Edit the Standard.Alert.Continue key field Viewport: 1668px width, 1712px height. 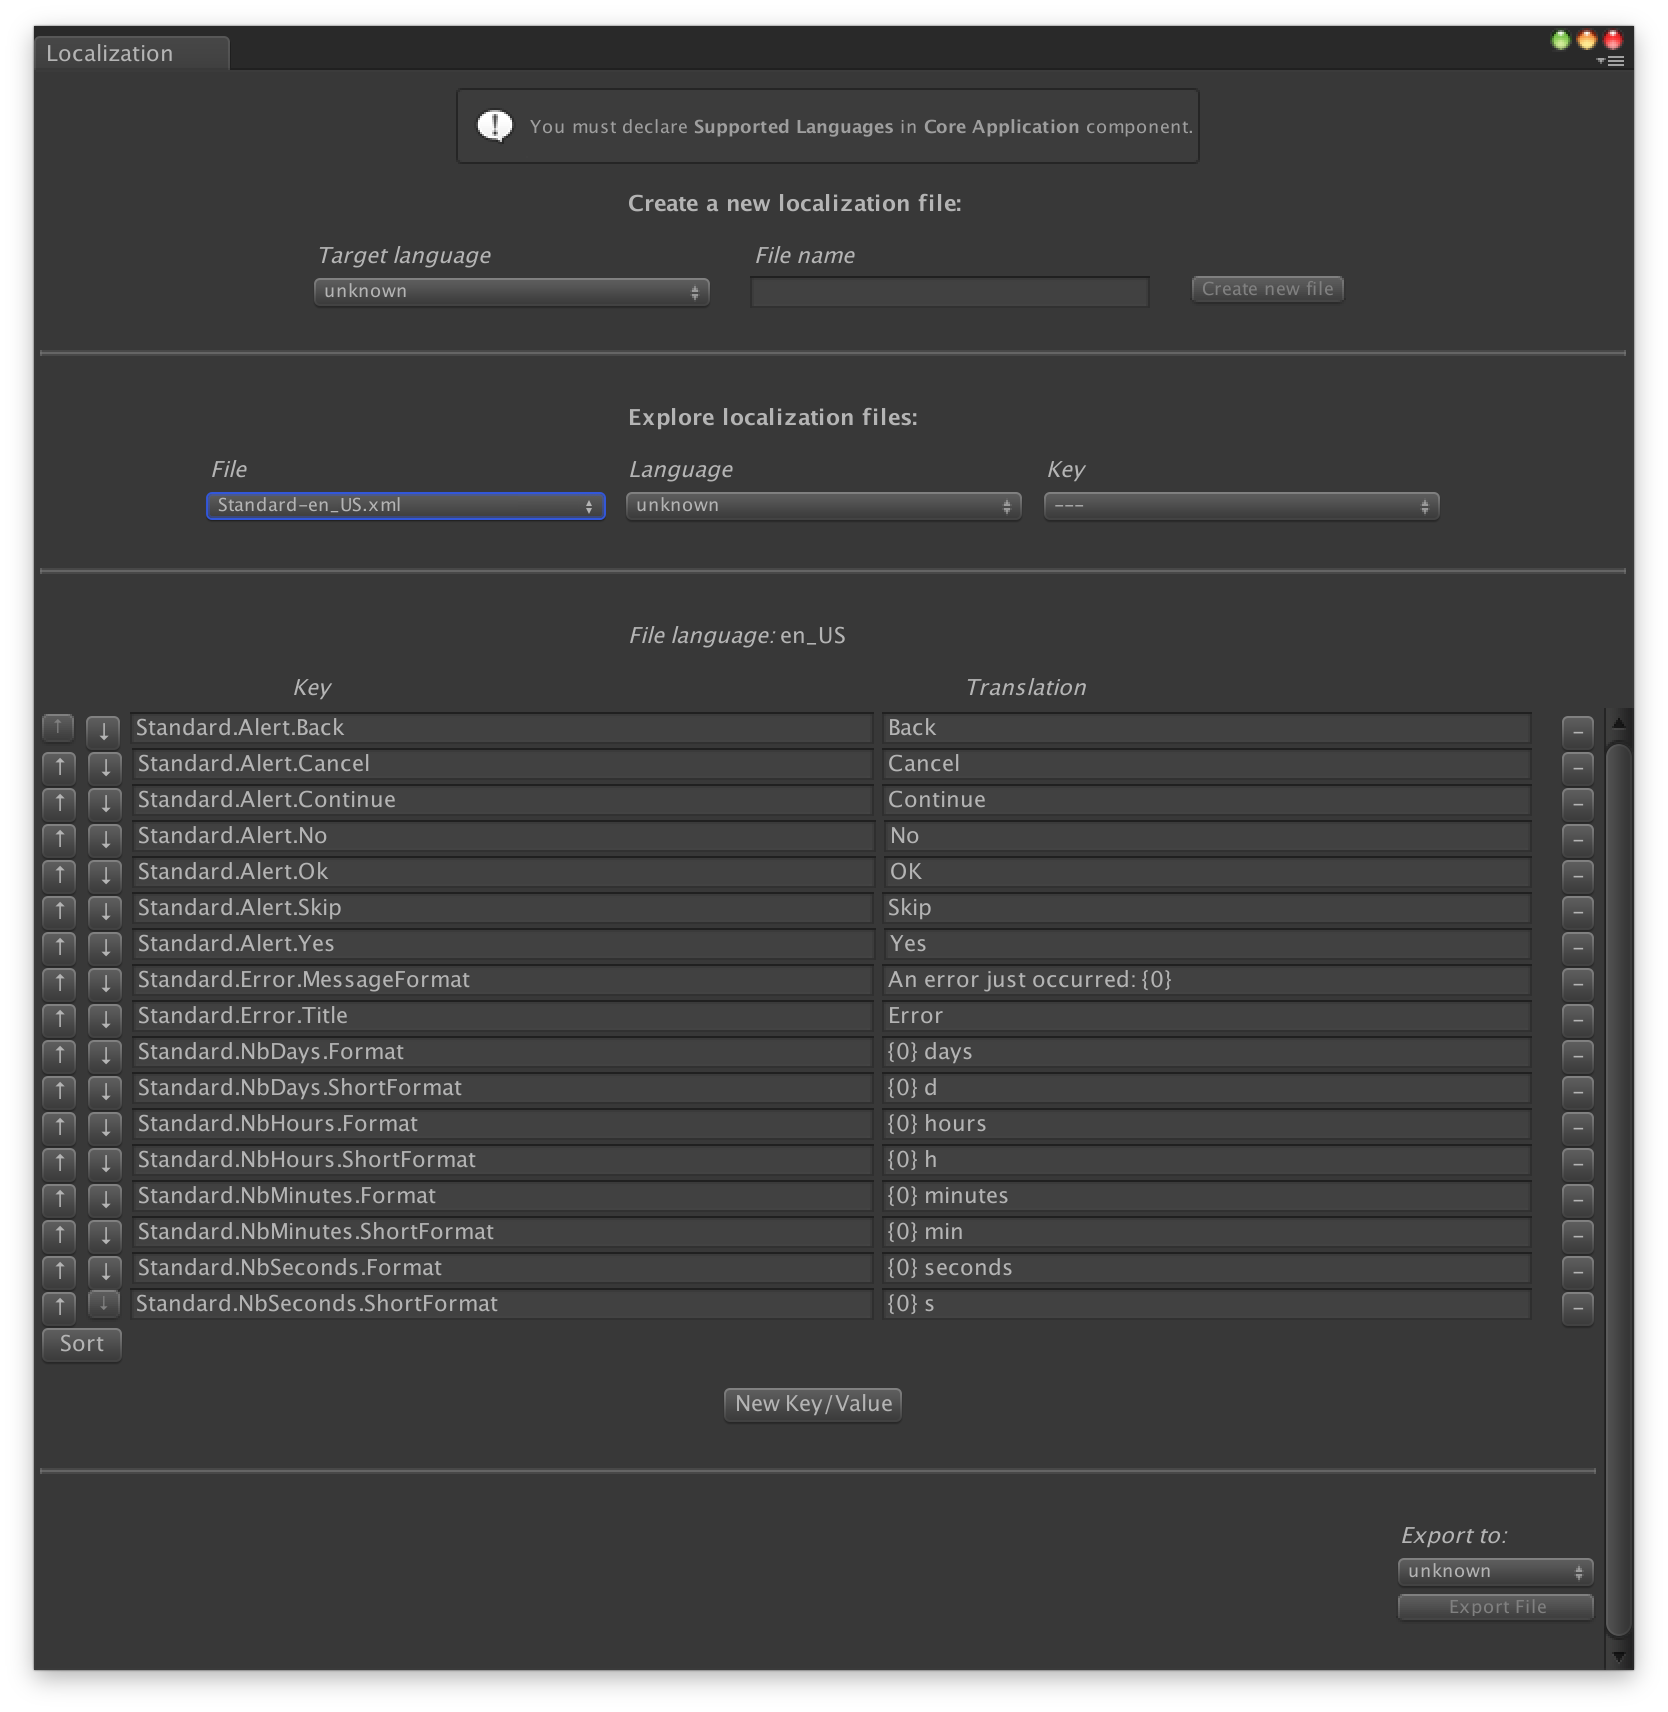click(502, 800)
